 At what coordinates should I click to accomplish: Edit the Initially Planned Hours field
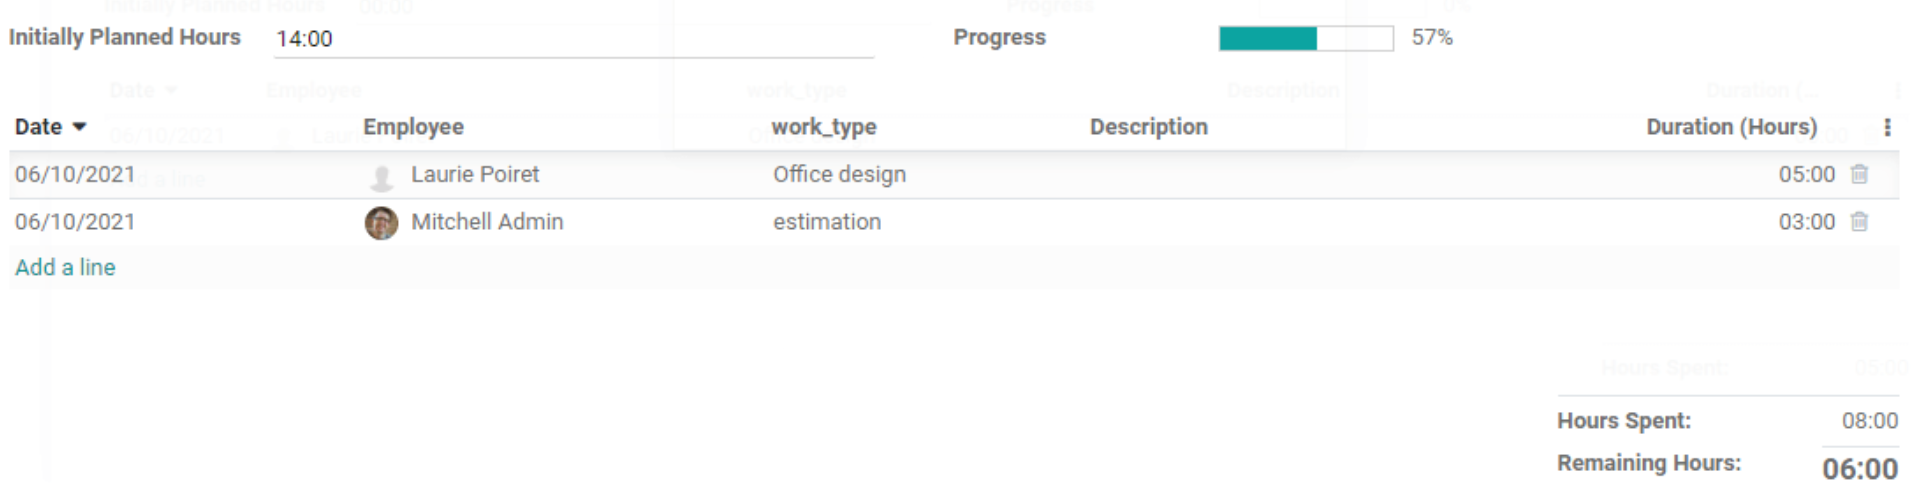574,39
